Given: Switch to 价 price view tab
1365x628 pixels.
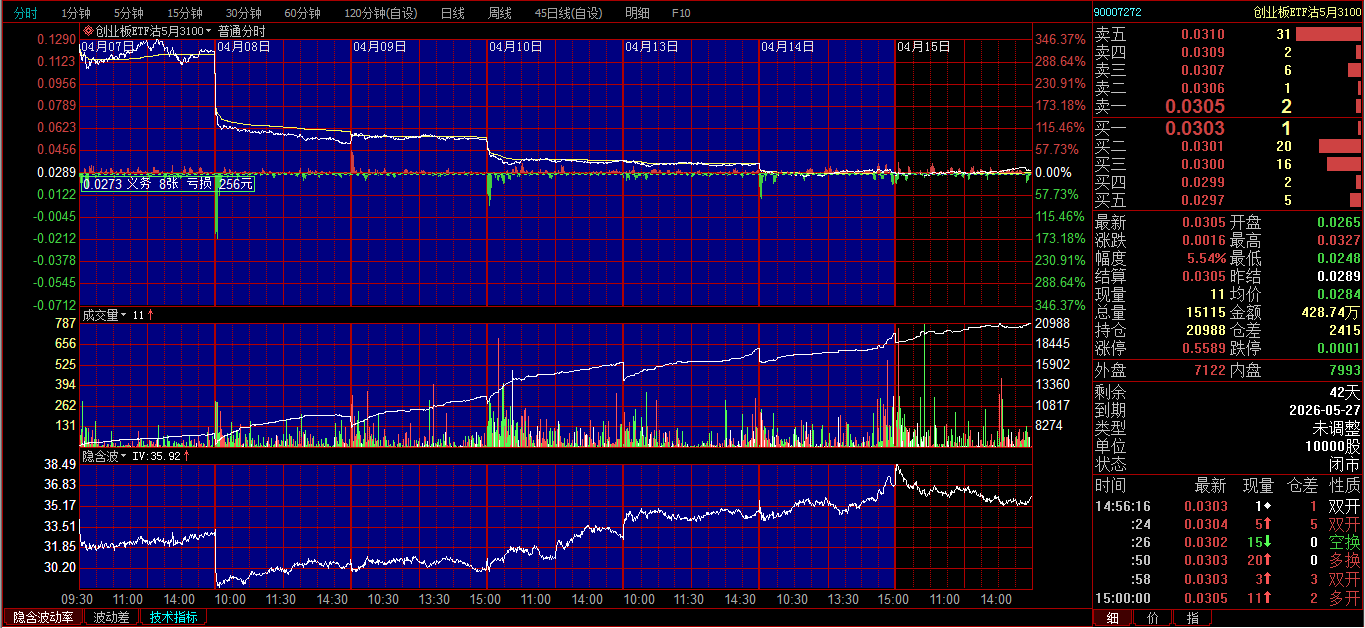Looking at the screenshot, I should coord(1152,618).
